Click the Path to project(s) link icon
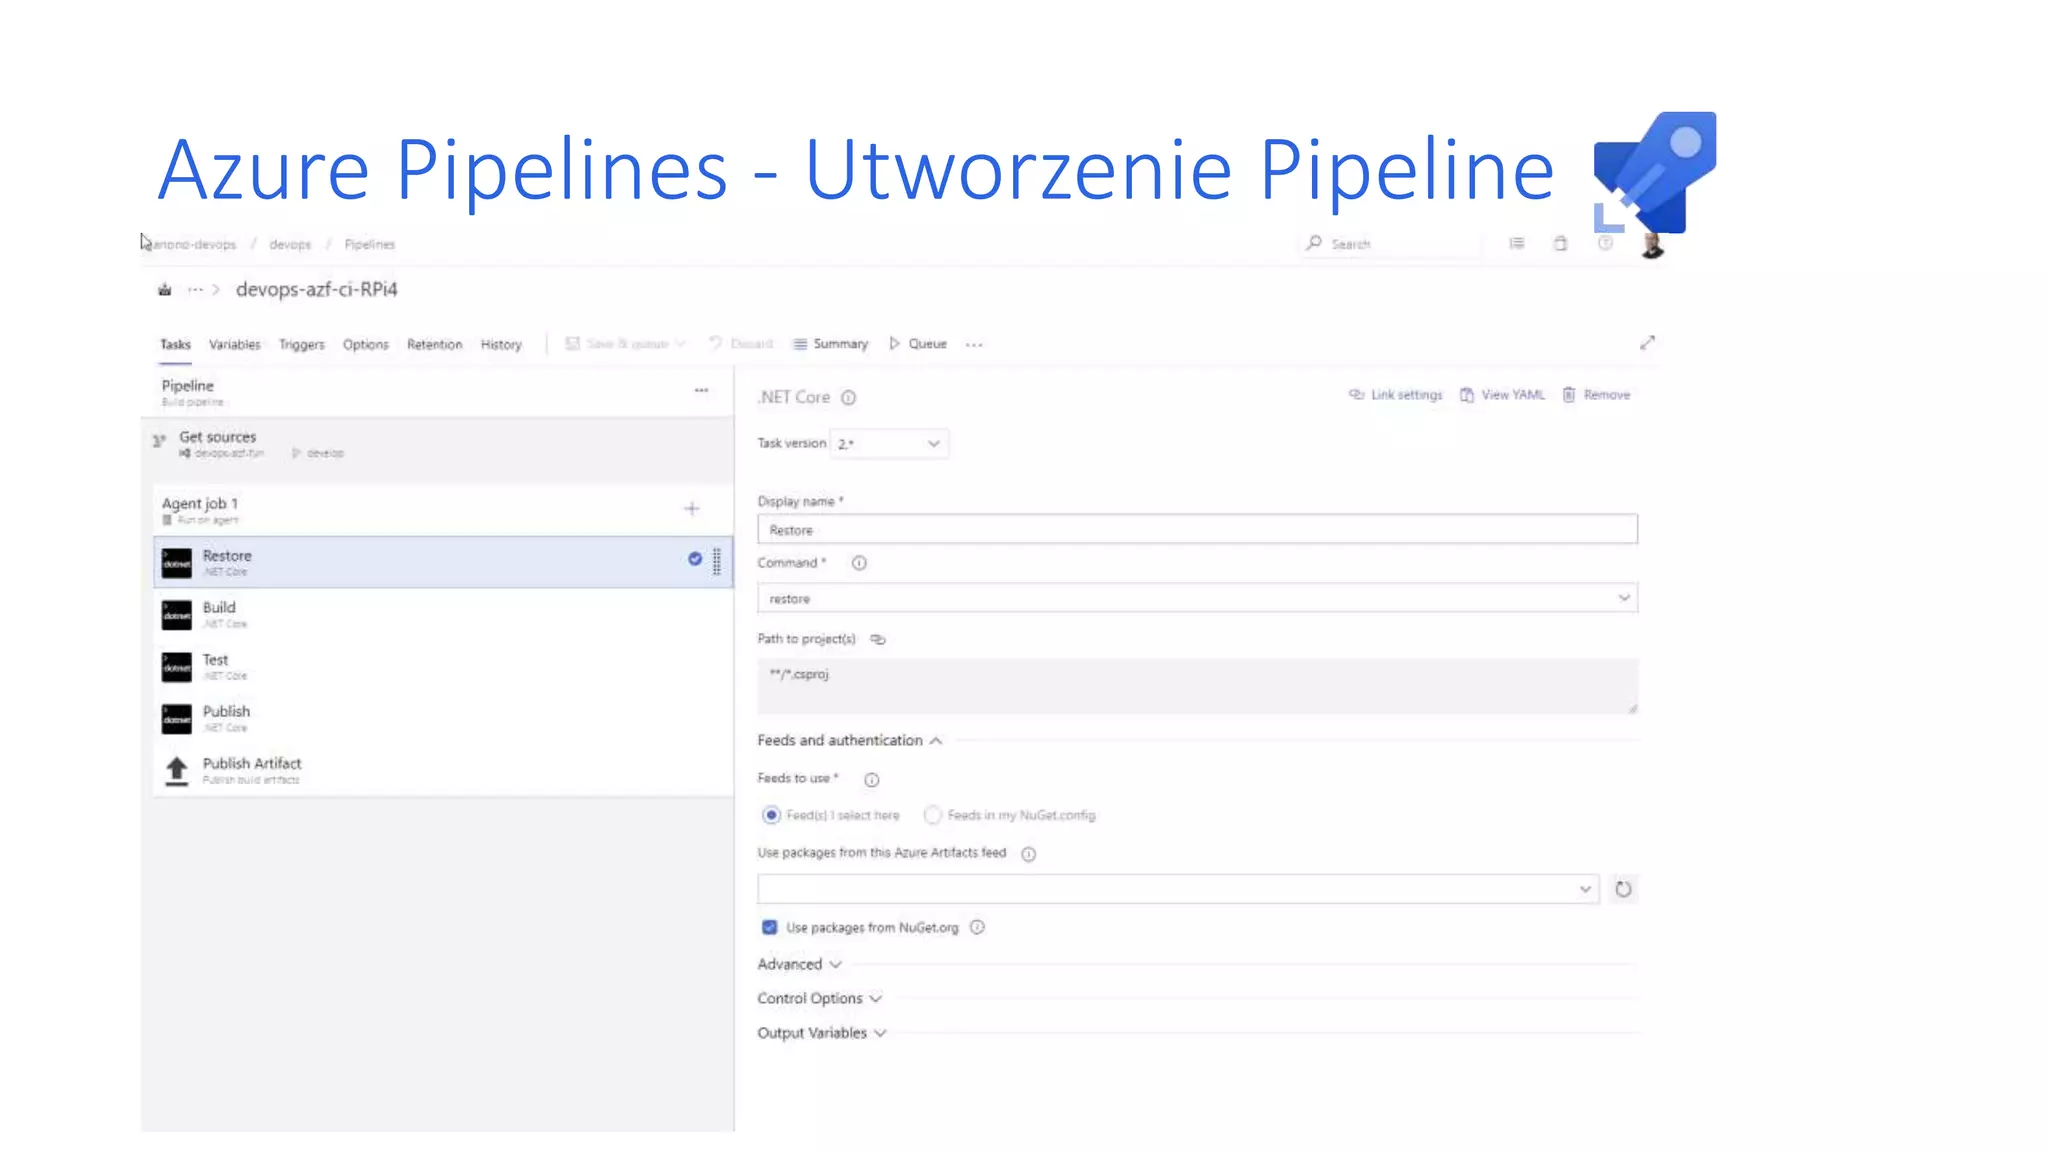2048x1152 pixels. 878,639
